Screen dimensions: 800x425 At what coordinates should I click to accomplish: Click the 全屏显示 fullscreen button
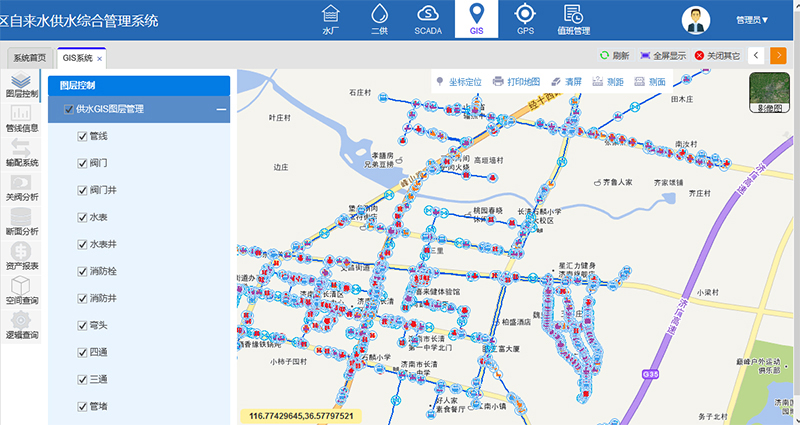[x=663, y=56]
